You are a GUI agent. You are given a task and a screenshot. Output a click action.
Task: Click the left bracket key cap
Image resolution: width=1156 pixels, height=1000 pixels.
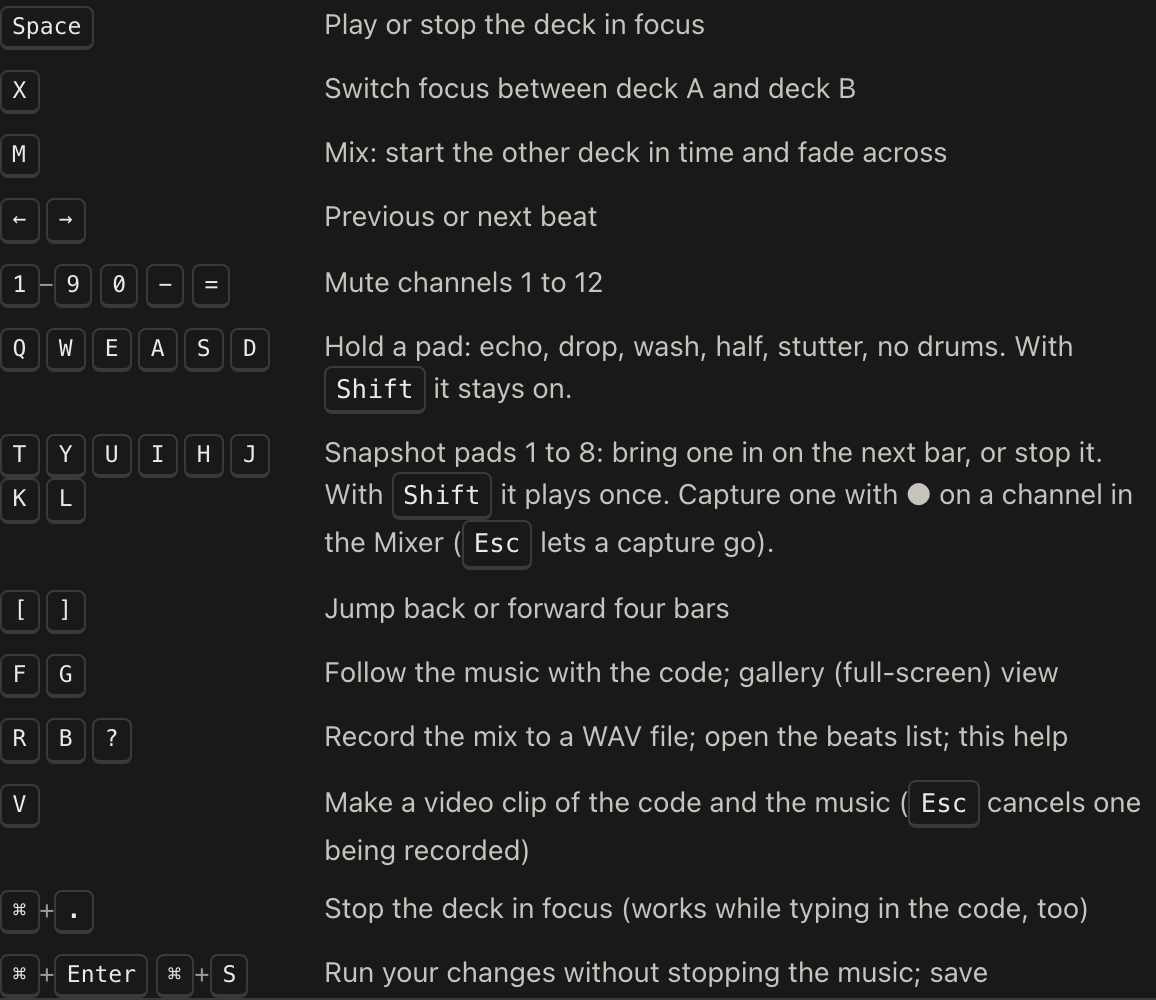click(19, 612)
